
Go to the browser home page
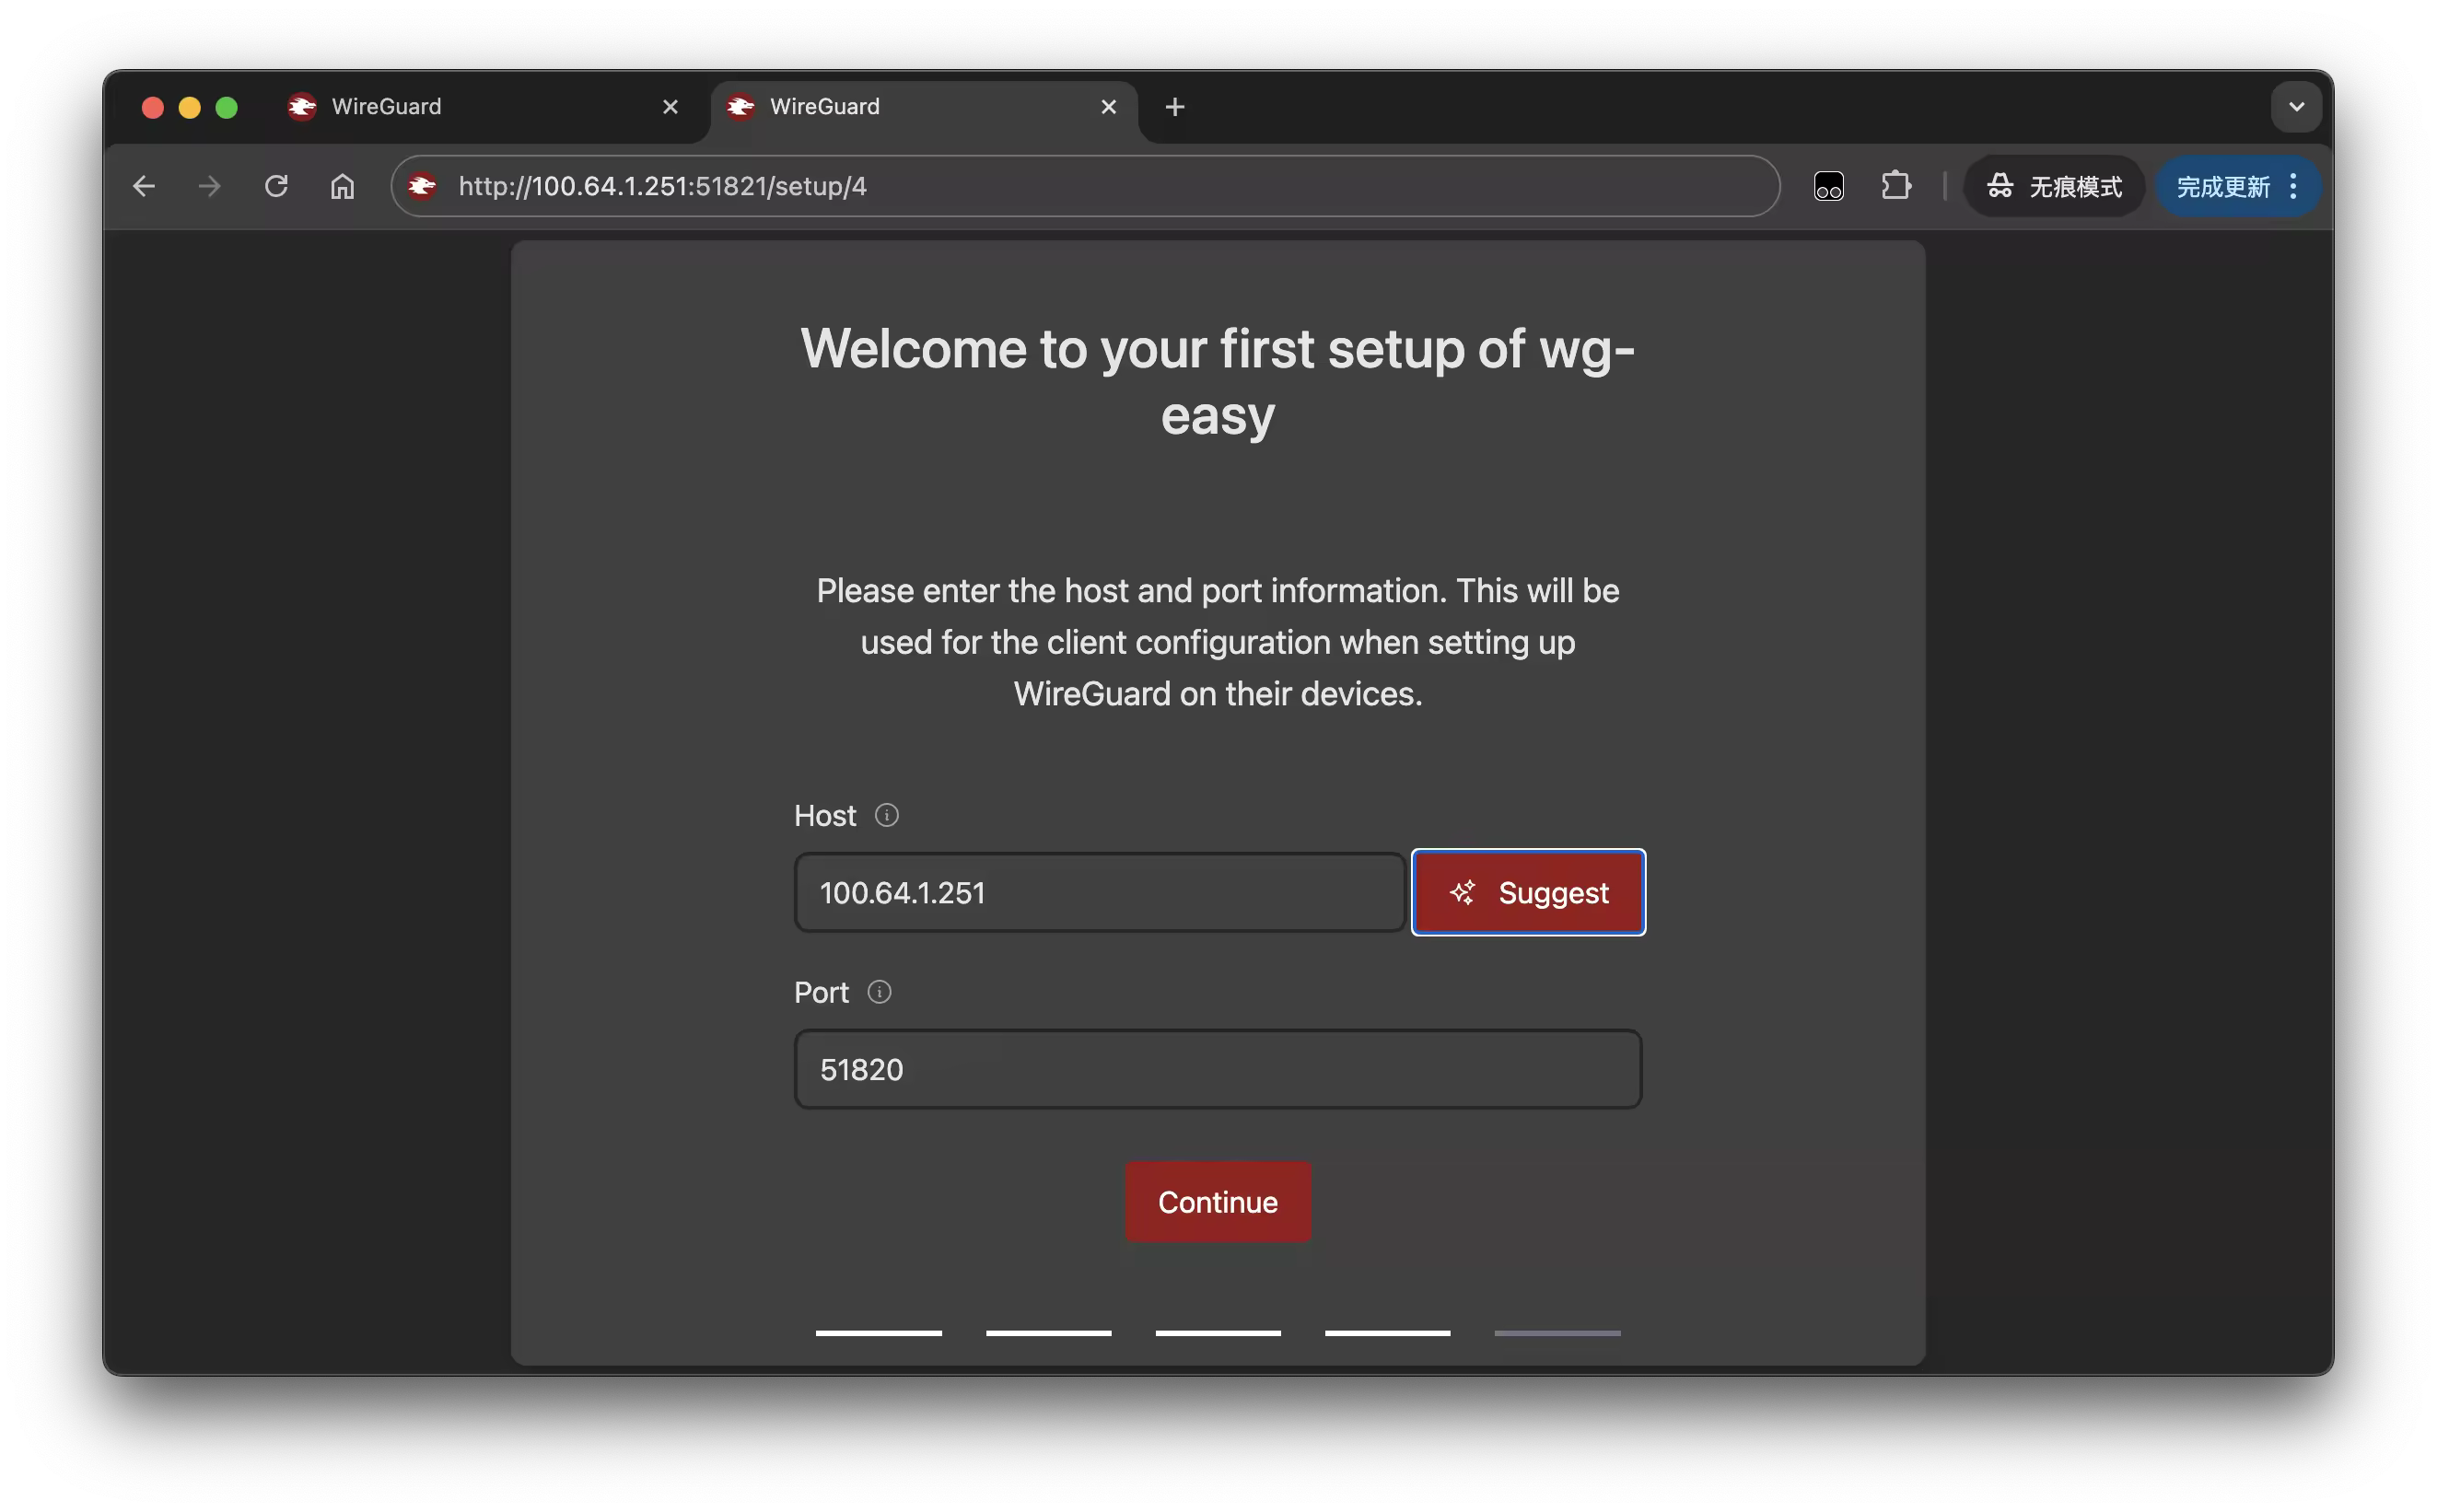342,186
